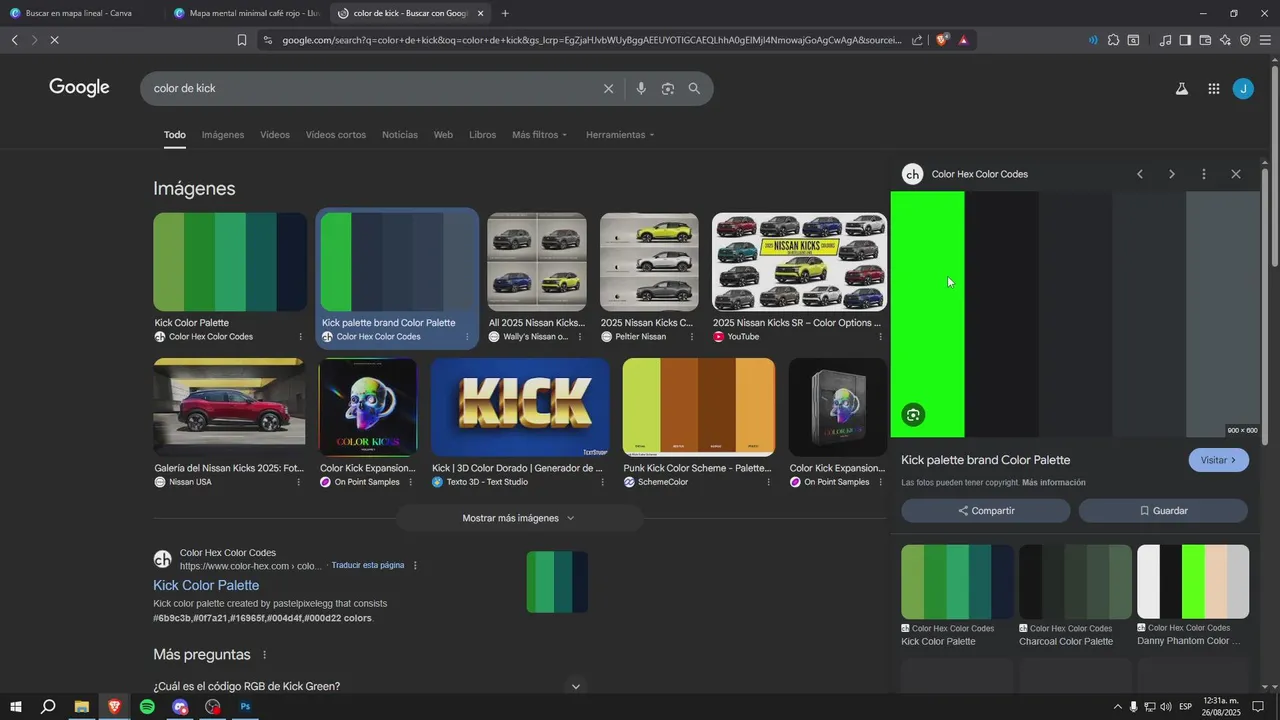
Task: Open more options beside Más preguntas
Action: [265, 655]
